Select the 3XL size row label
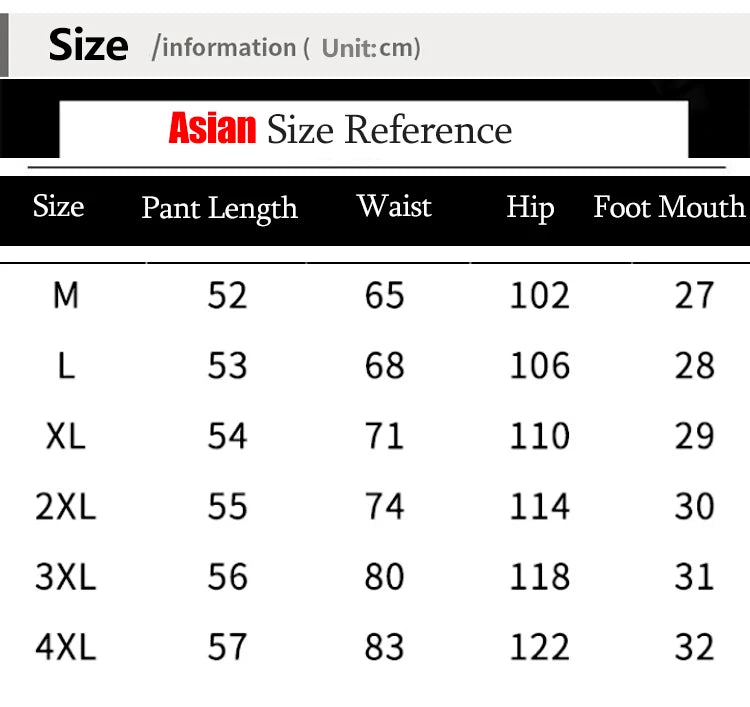Viewport: 750px width, 707px height. click(66, 576)
